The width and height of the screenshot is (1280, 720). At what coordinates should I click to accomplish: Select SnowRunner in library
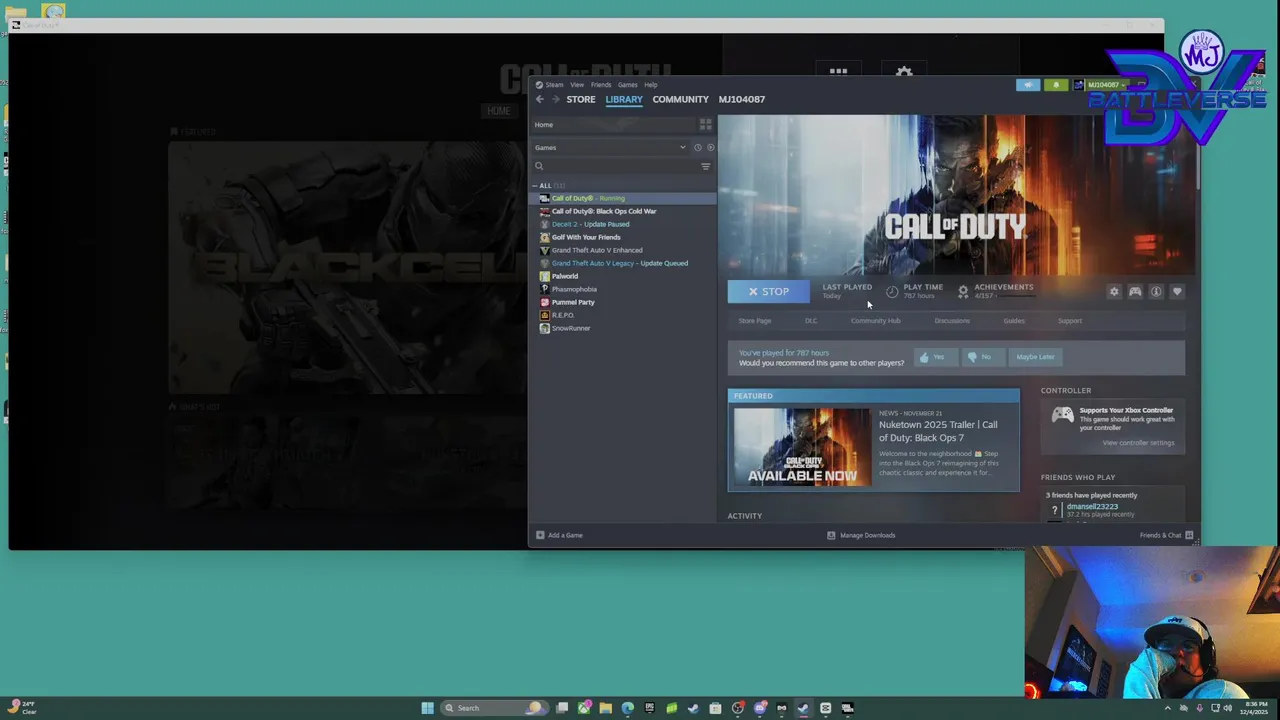571,328
